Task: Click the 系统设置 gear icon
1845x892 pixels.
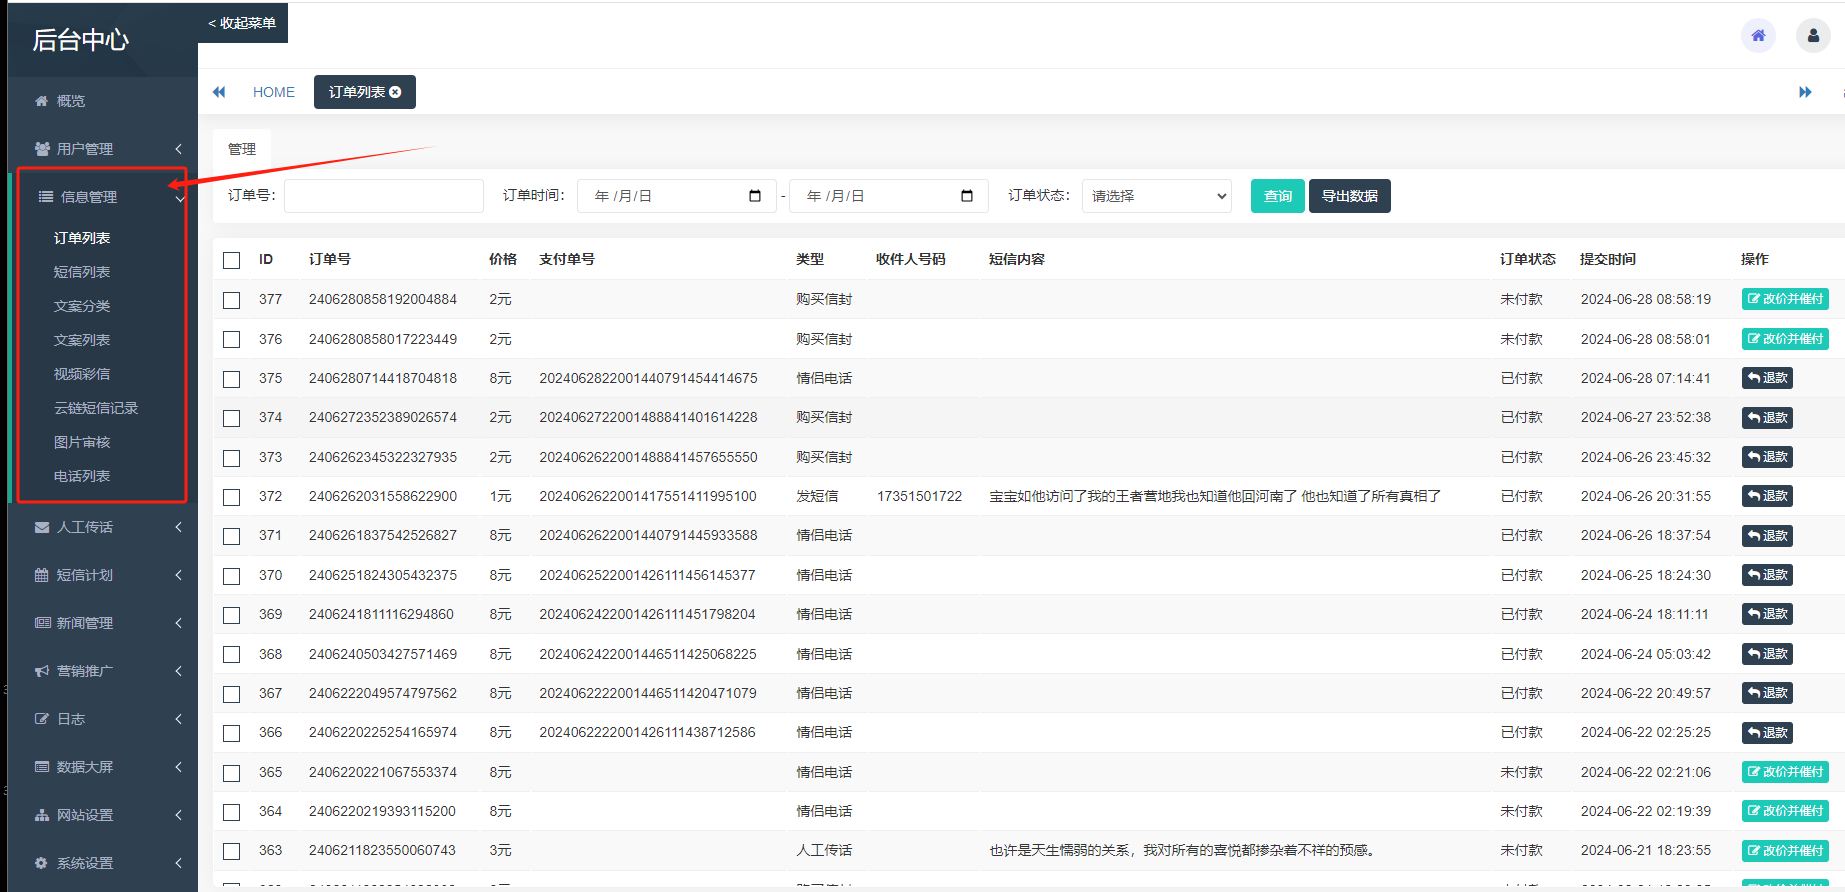Action: click(x=41, y=863)
